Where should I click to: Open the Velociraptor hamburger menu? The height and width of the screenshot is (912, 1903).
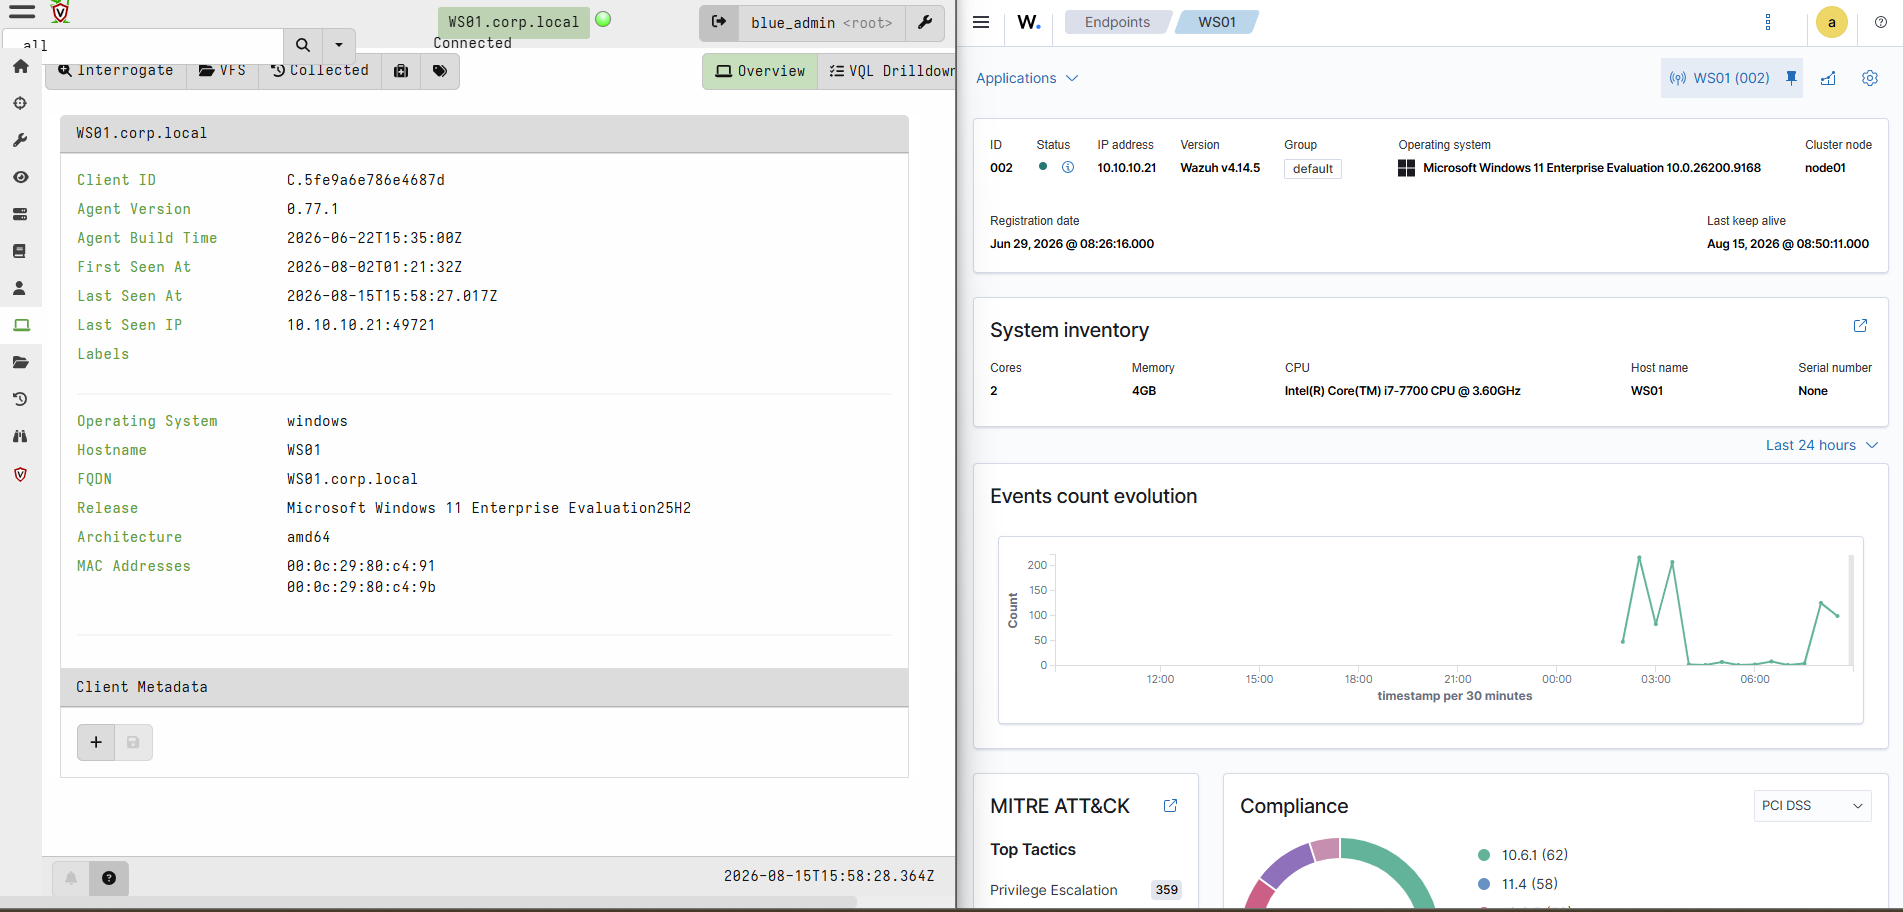22,12
